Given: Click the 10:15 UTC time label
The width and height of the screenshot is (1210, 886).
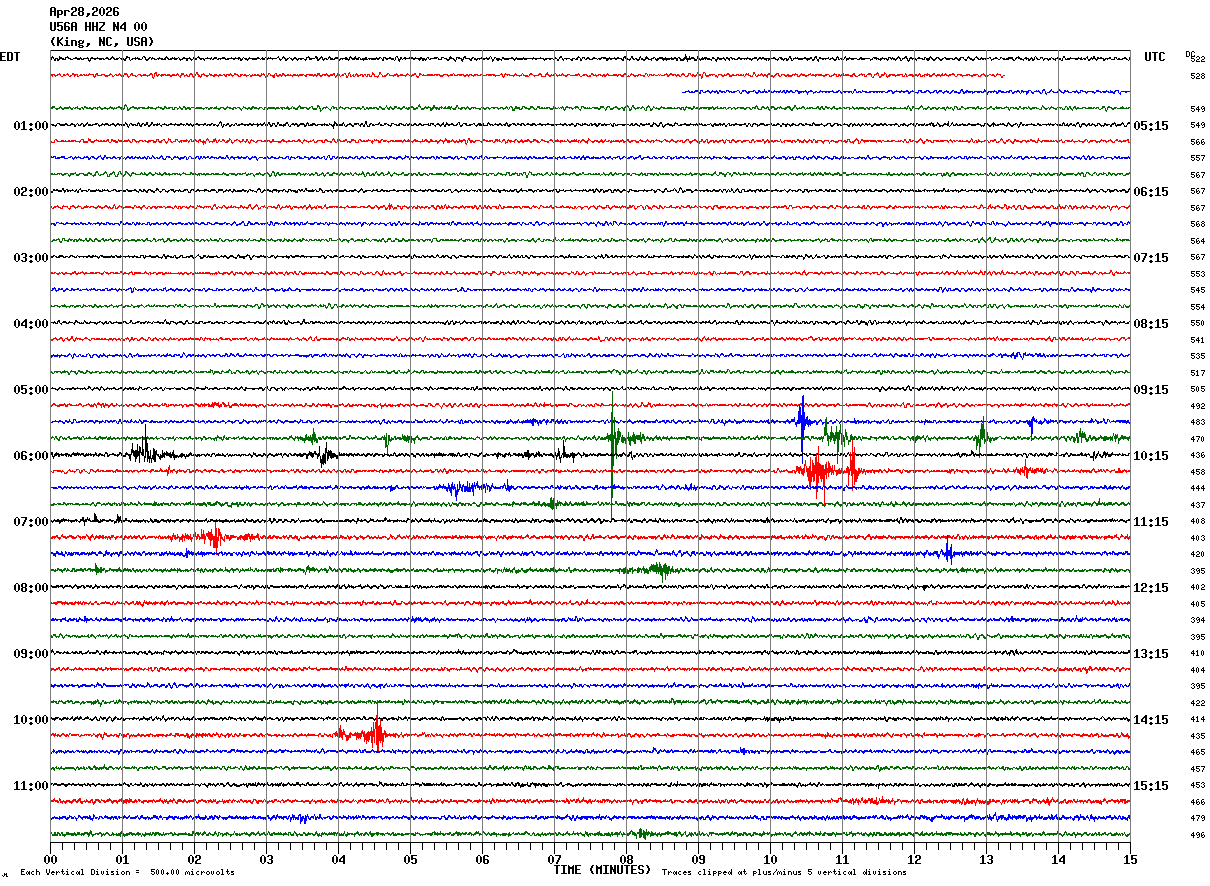Looking at the screenshot, I should [x=1151, y=456].
